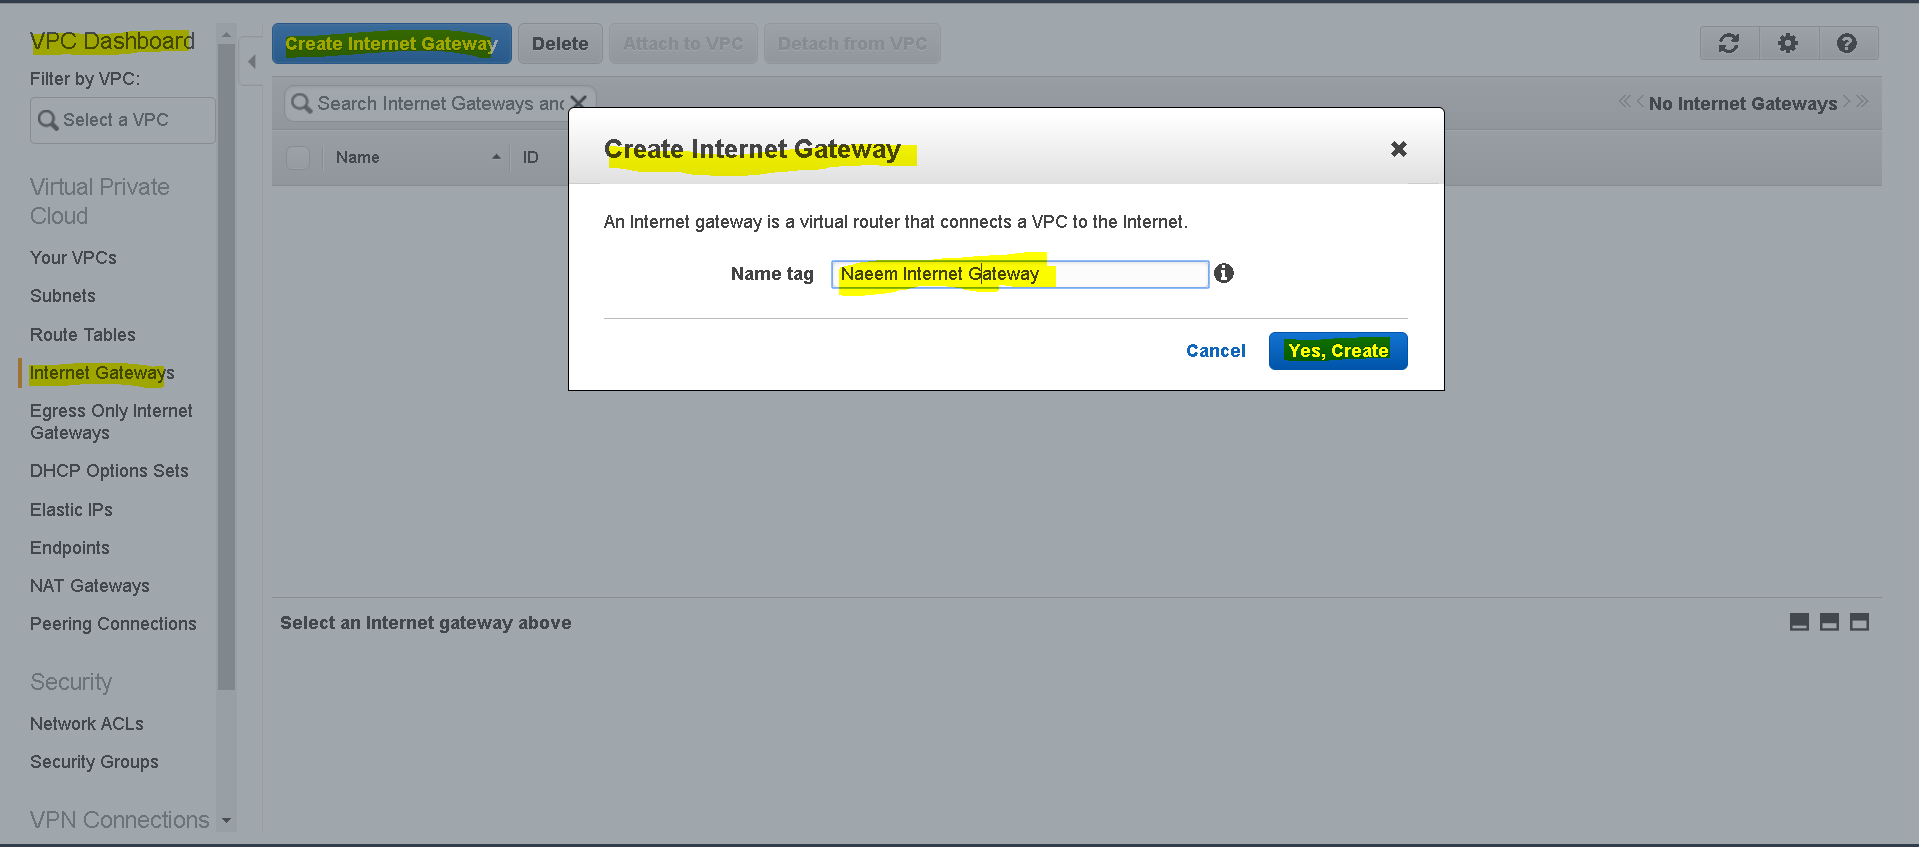Open the help question mark icon
The width and height of the screenshot is (1919, 847).
[x=1847, y=43]
